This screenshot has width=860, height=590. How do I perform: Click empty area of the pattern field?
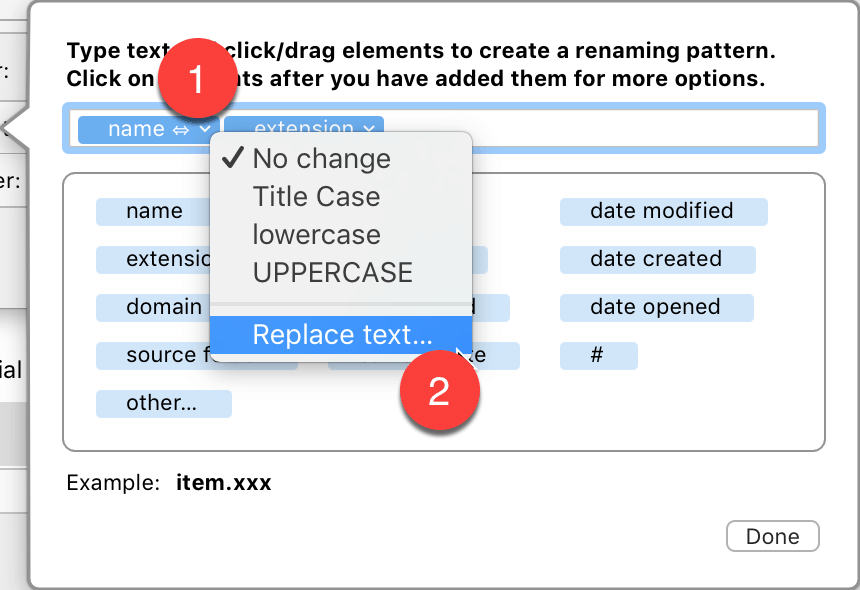[603, 128]
